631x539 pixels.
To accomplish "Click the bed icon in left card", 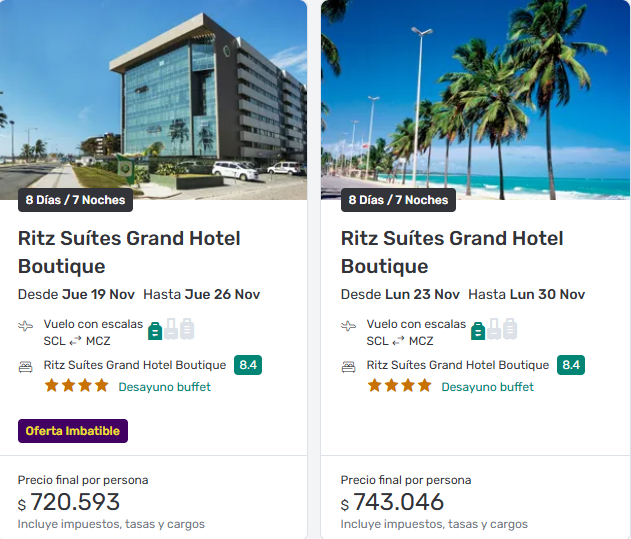I will pos(26,366).
